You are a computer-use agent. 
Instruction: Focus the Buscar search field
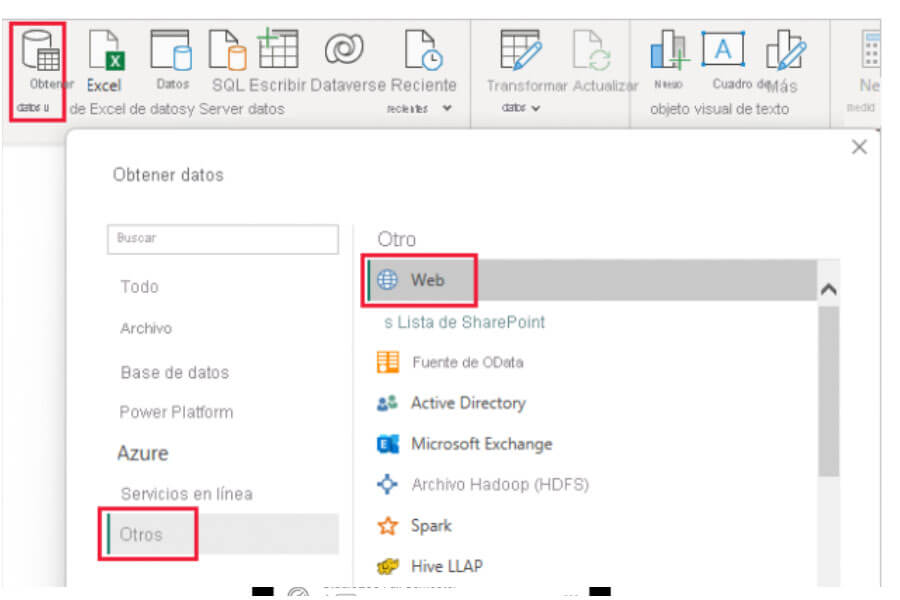click(223, 239)
